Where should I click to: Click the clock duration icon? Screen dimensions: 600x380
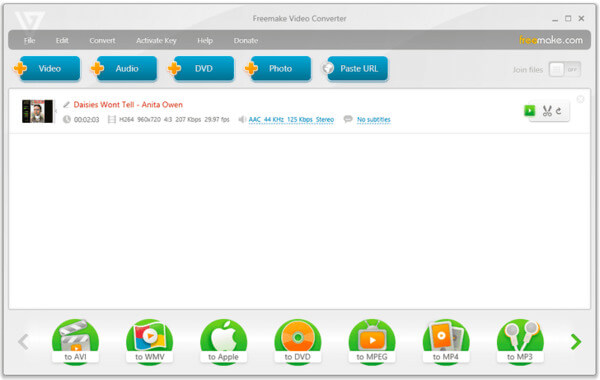67,119
